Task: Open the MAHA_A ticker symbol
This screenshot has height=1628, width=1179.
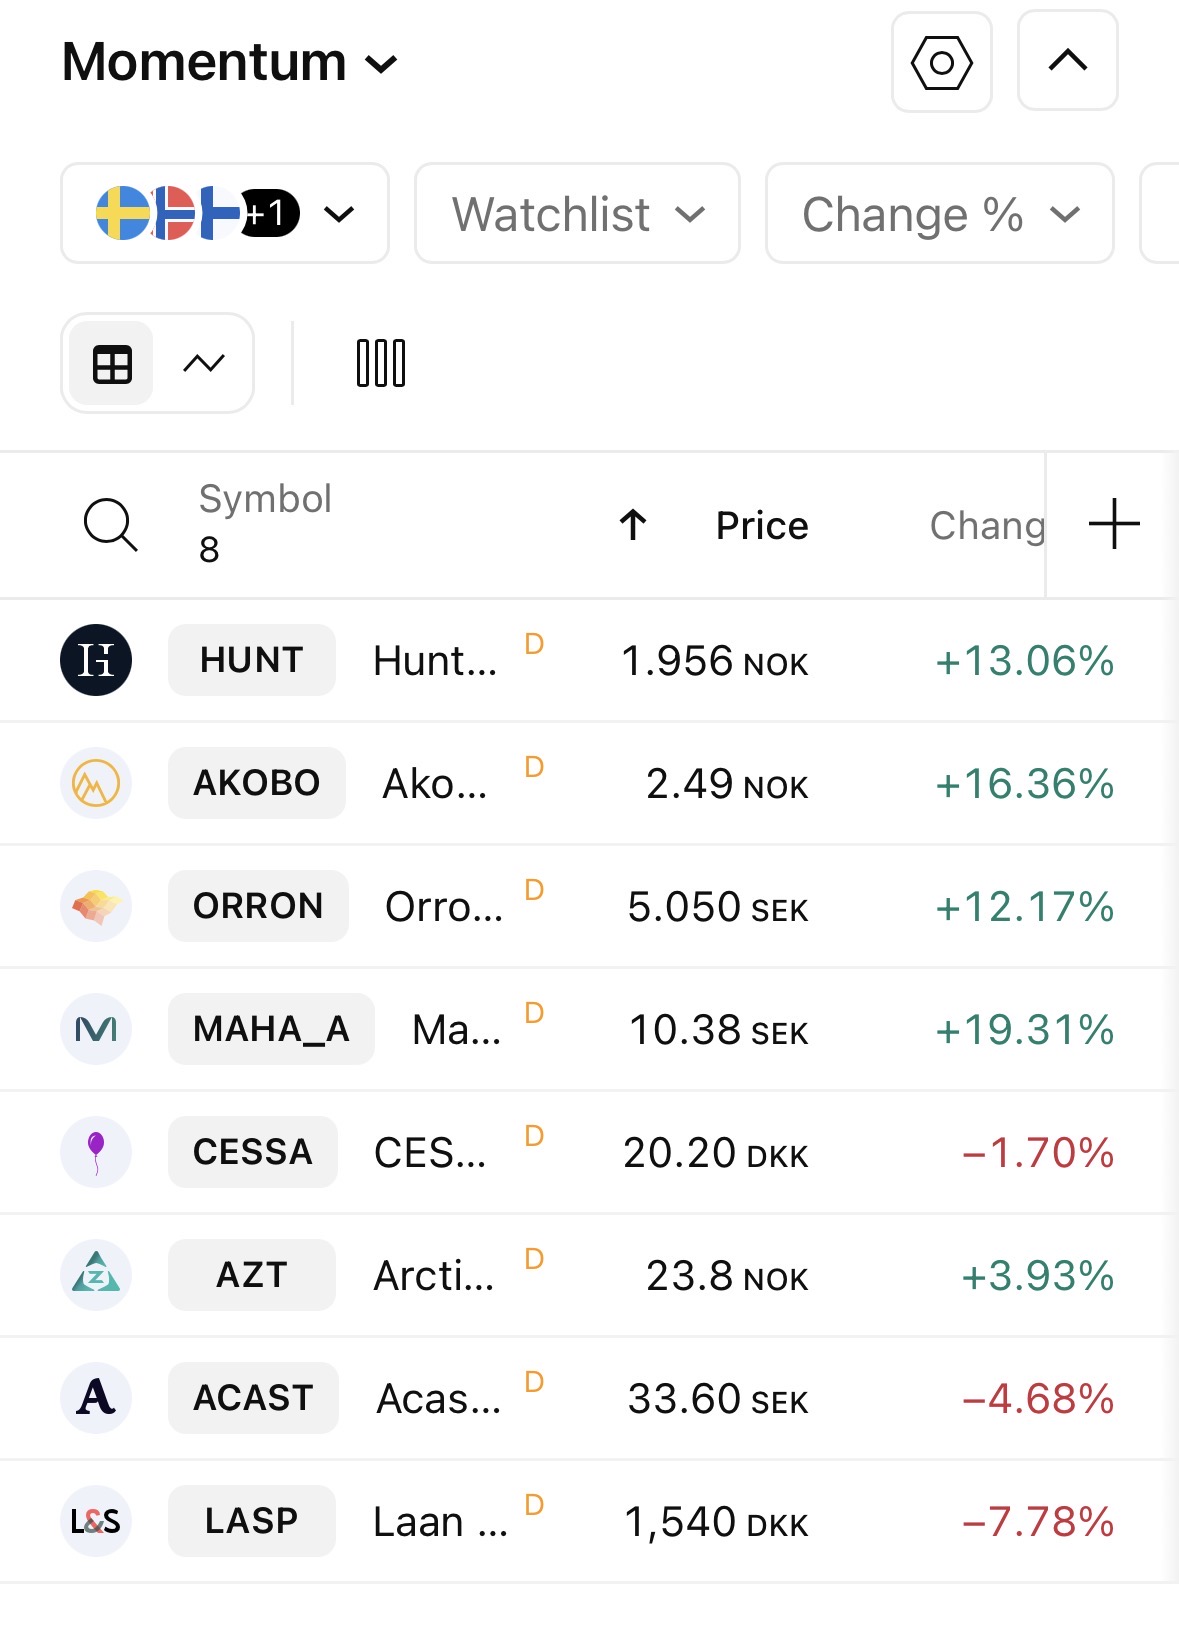Action: pos(271,1029)
